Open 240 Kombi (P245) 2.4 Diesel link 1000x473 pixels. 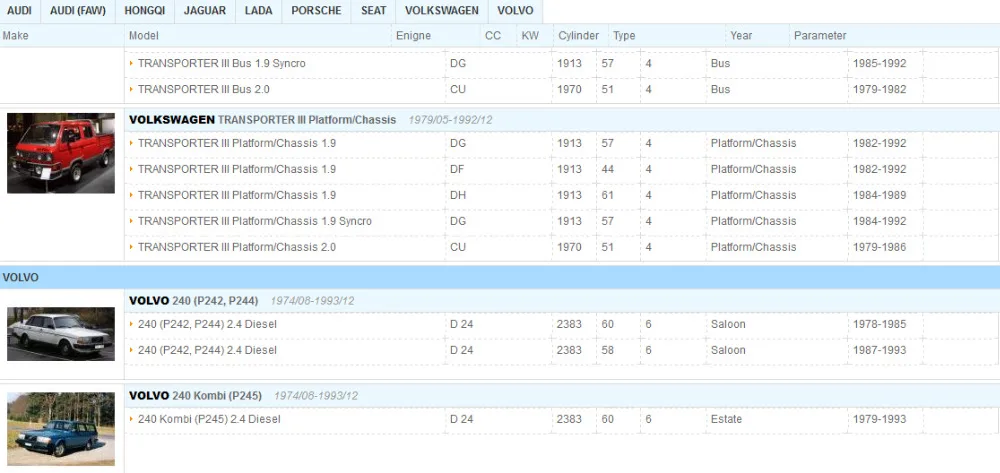209,419
